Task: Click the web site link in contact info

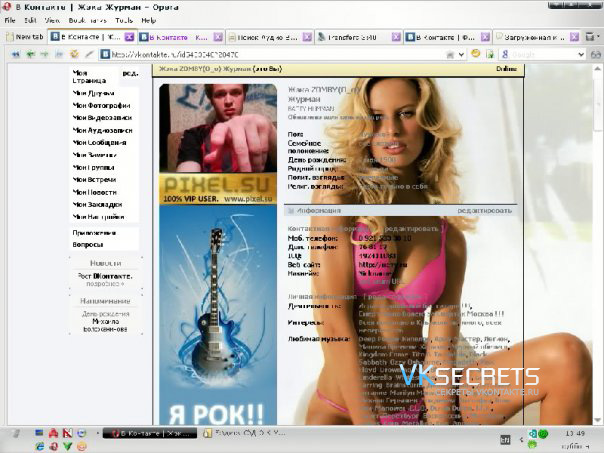Action: click(383, 265)
